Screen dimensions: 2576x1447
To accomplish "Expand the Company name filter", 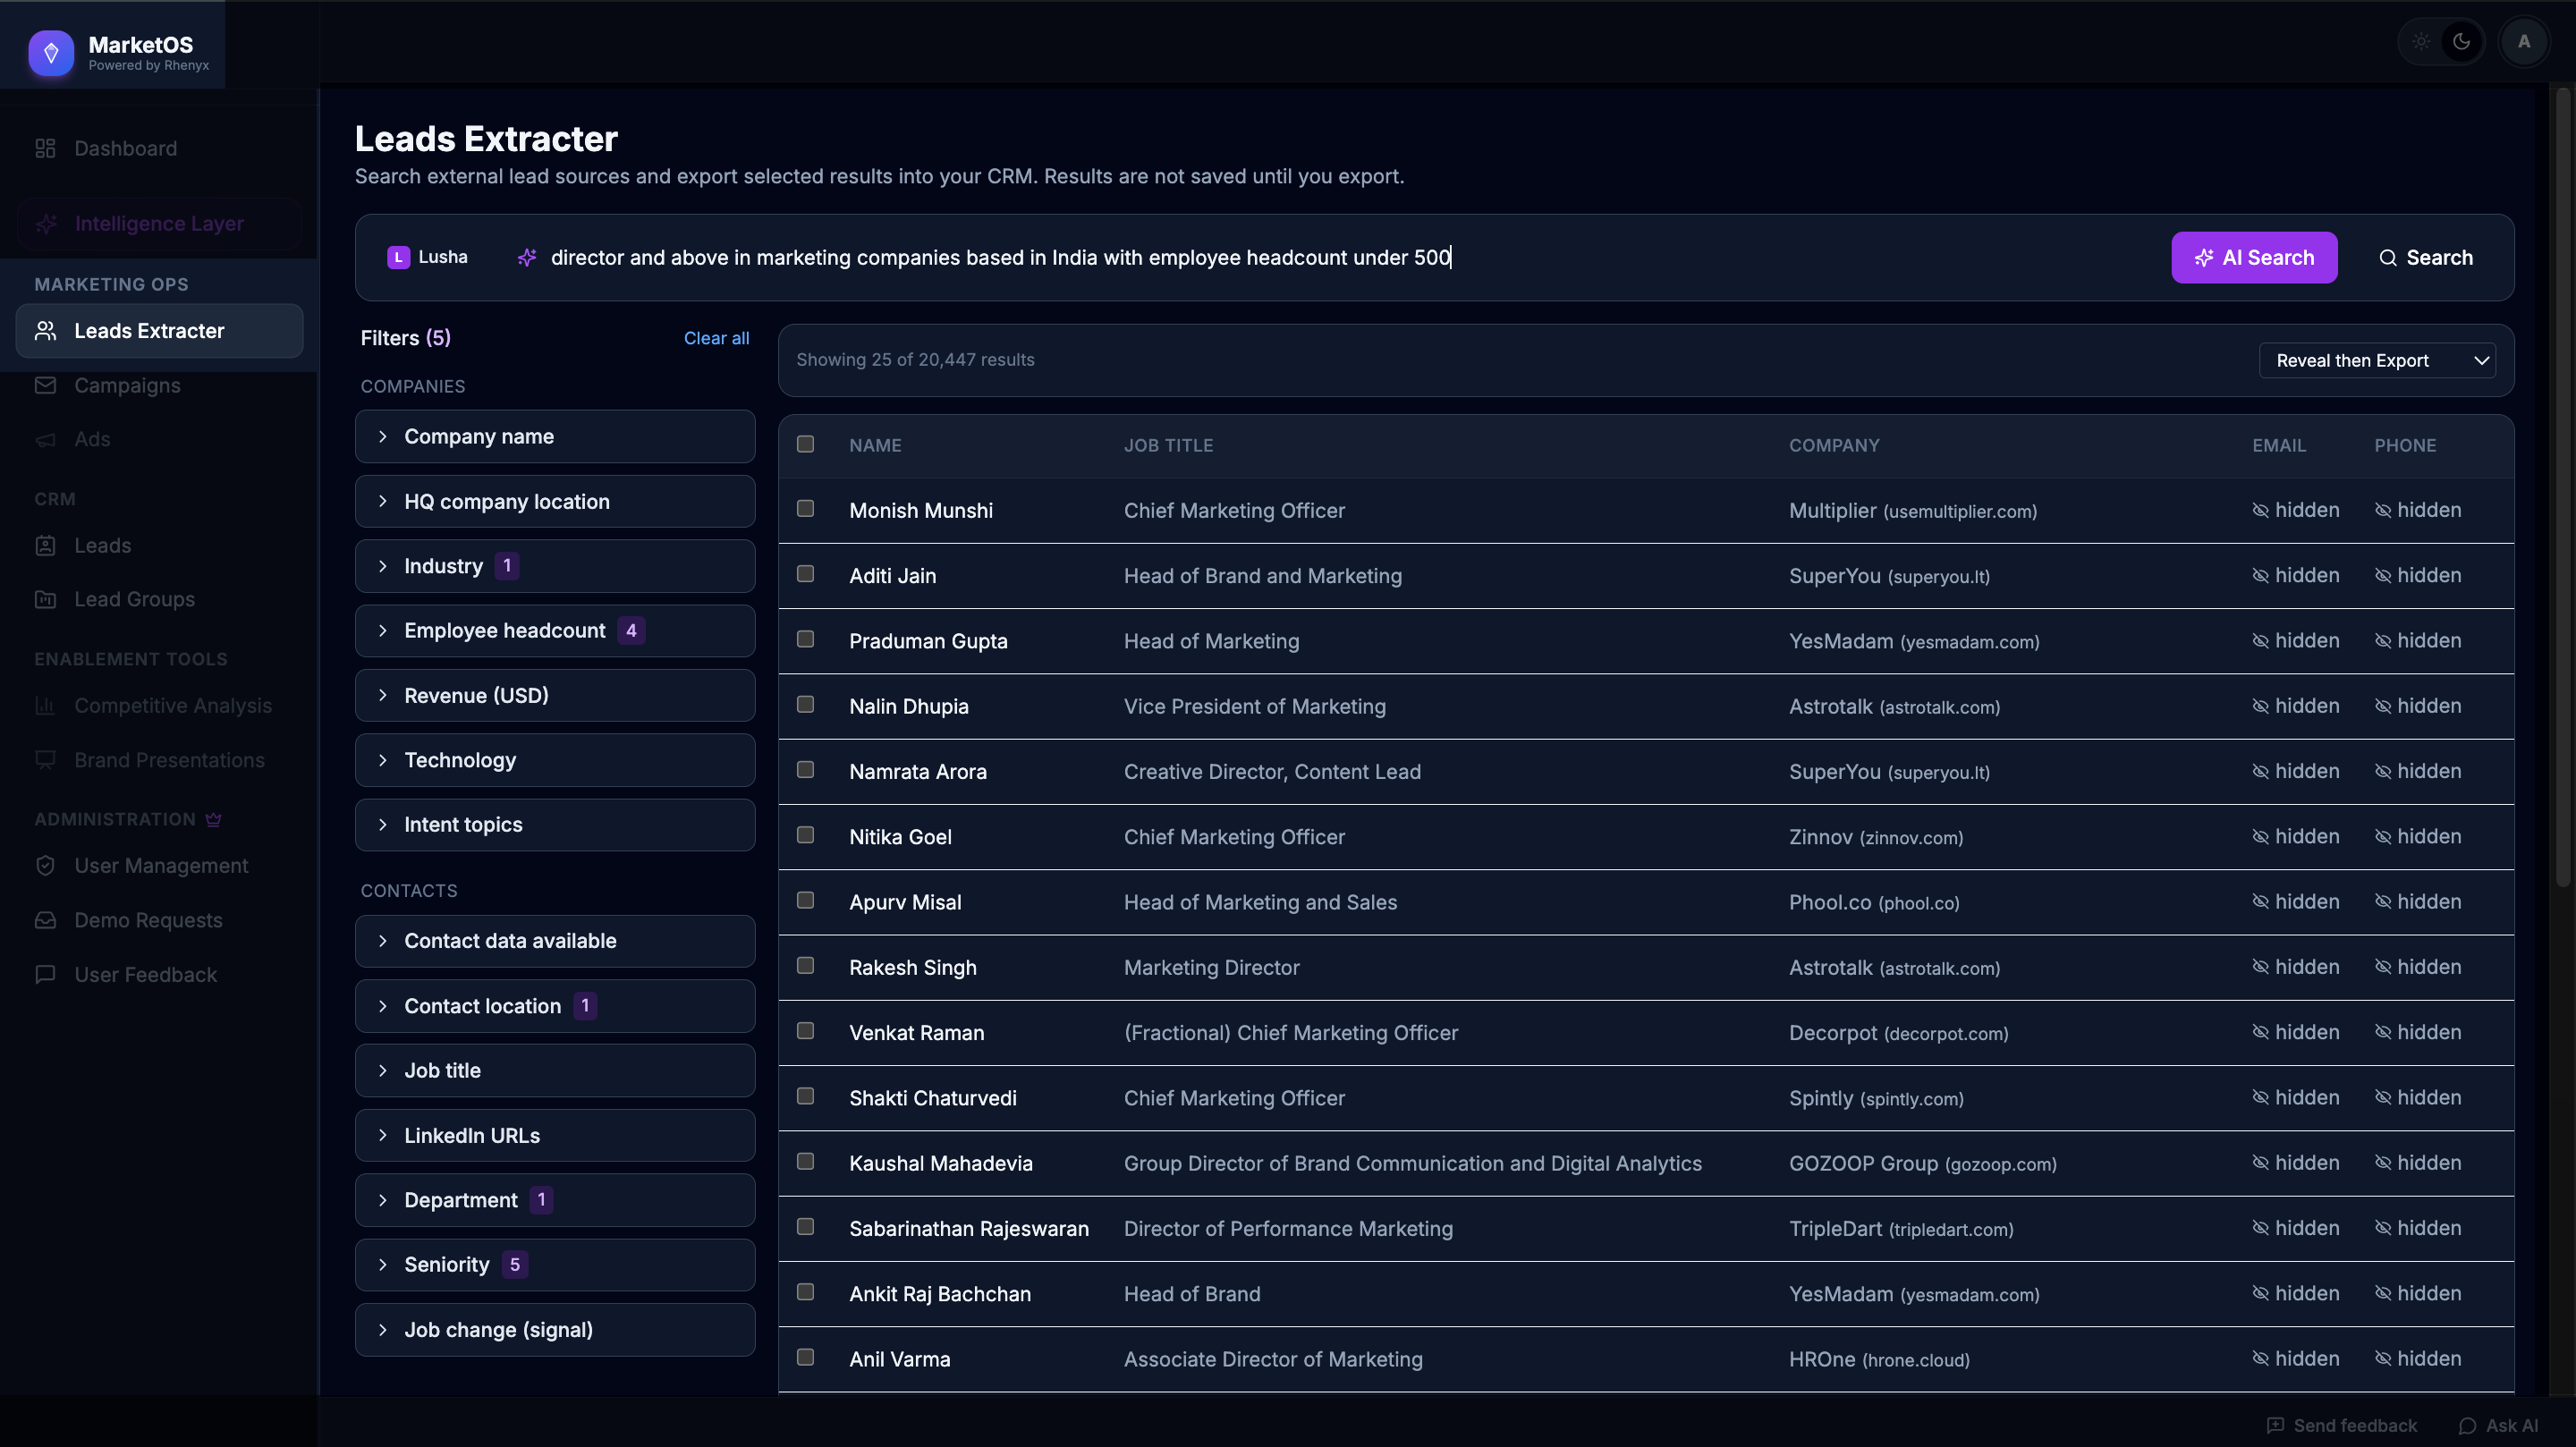I will tap(555, 436).
